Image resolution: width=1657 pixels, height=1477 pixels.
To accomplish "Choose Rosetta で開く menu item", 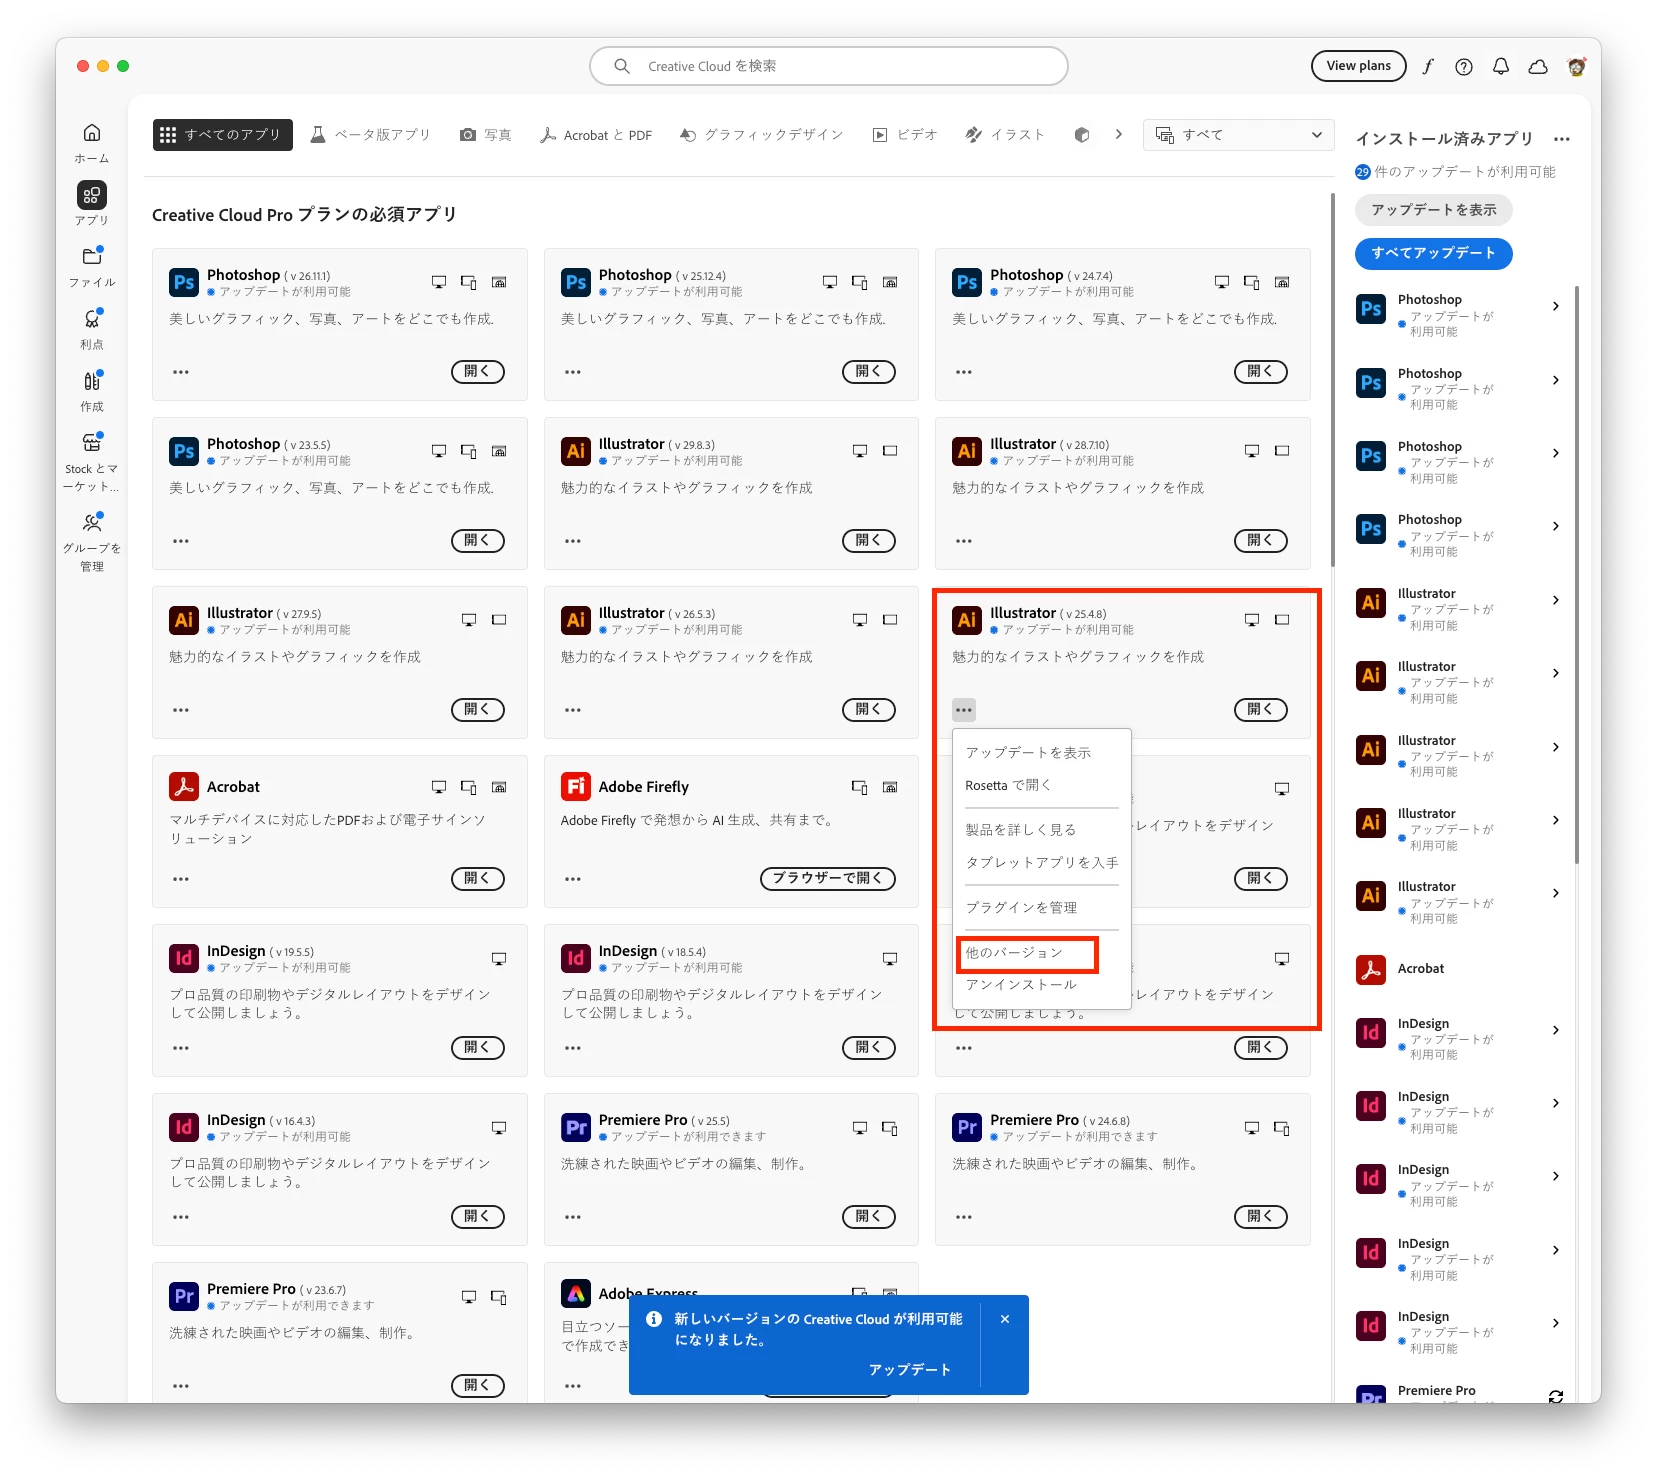I will 1008,786.
